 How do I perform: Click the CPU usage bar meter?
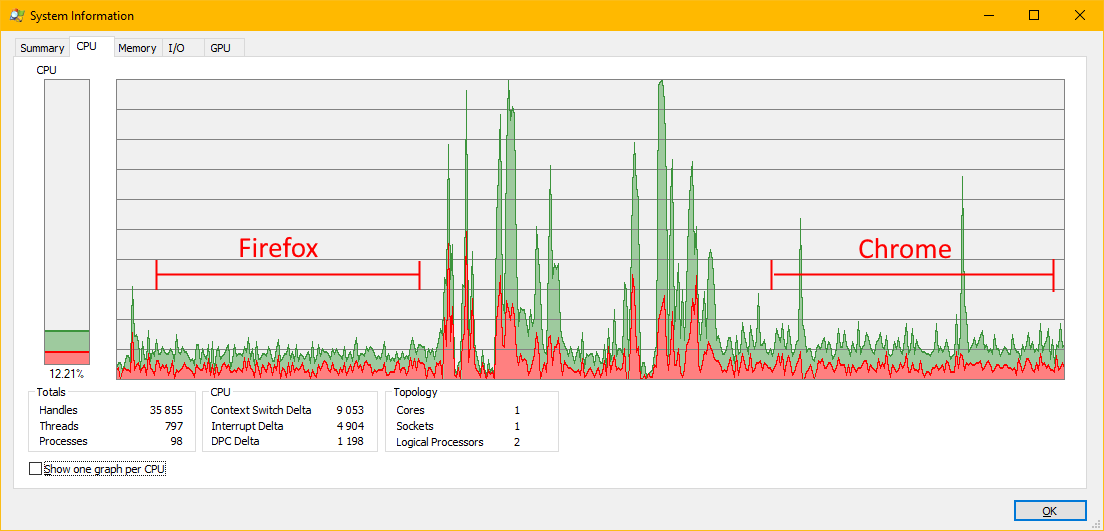67,222
